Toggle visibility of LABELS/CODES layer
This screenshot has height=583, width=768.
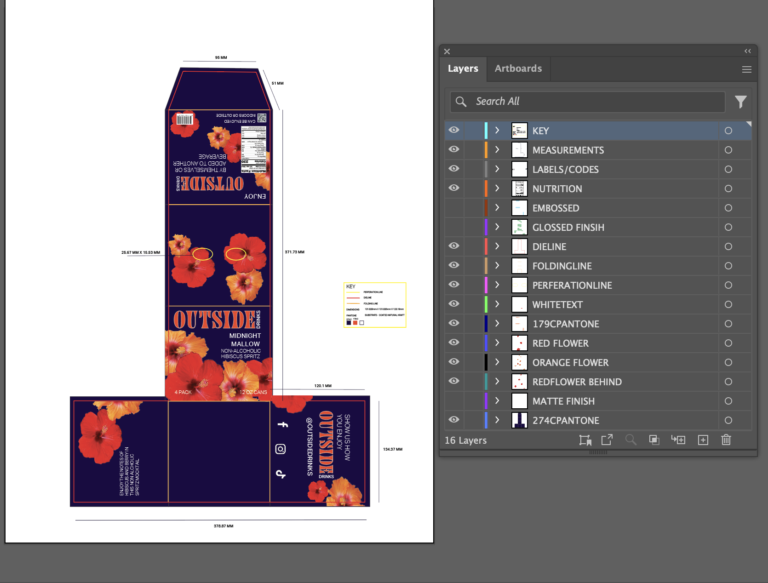pyautogui.click(x=454, y=169)
